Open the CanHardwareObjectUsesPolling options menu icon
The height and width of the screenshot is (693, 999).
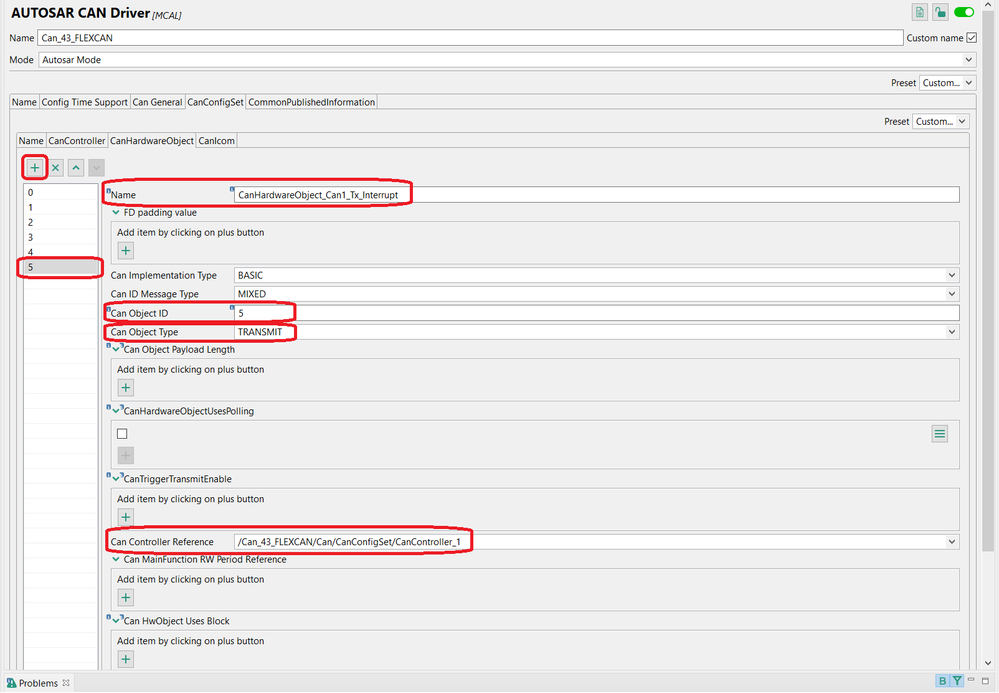pos(940,434)
